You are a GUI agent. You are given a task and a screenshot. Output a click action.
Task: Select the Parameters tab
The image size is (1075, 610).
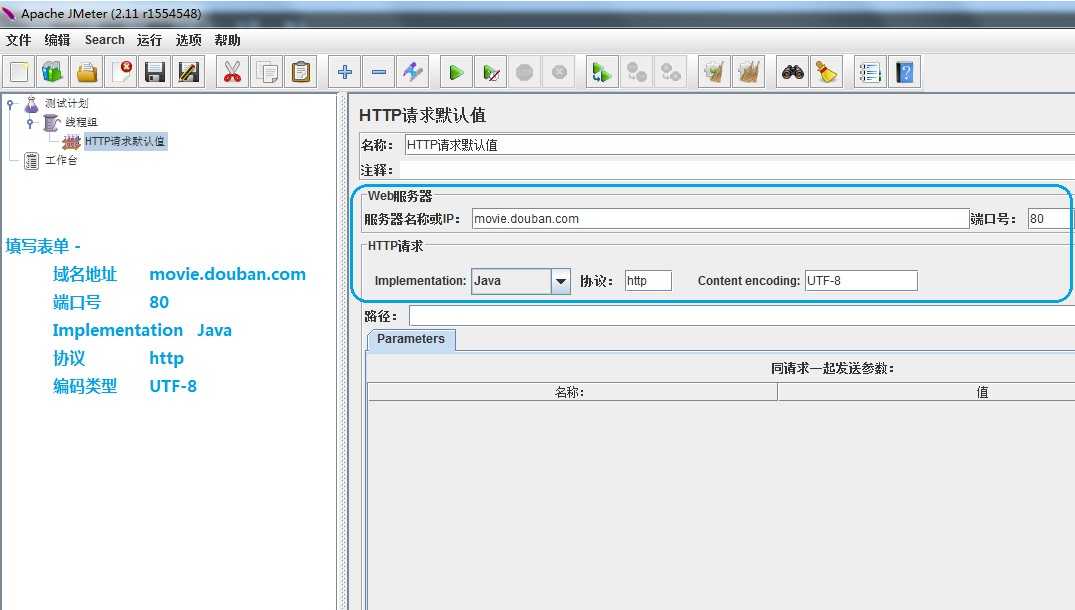pos(411,339)
